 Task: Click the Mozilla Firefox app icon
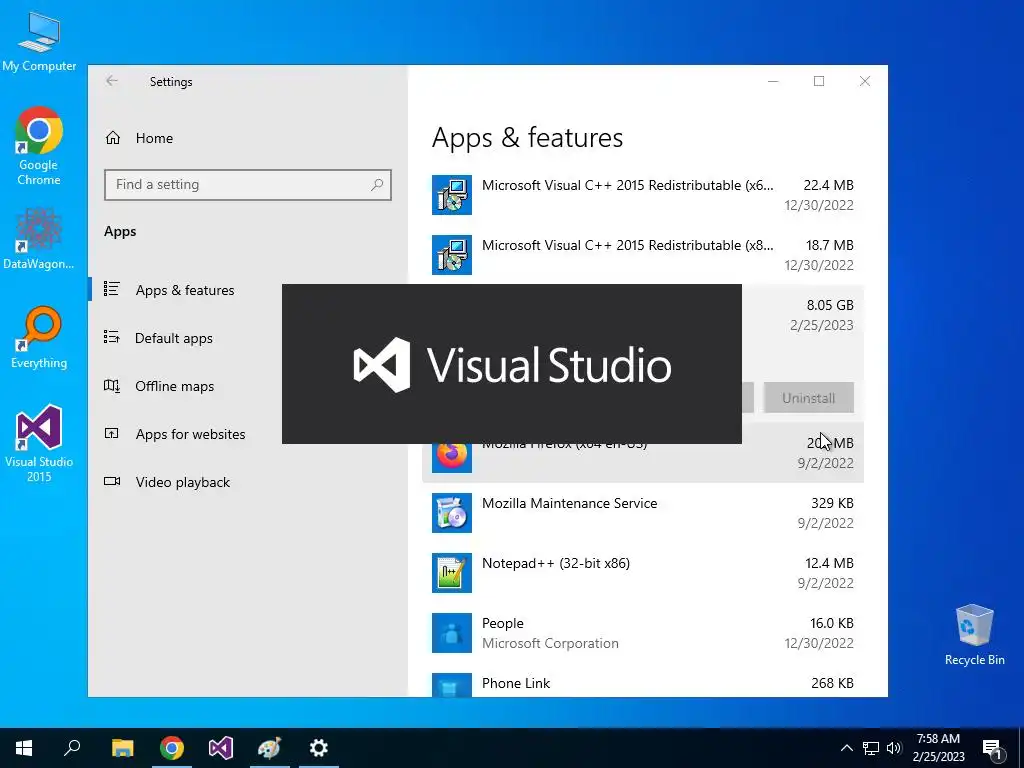pyautogui.click(x=452, y=456)
